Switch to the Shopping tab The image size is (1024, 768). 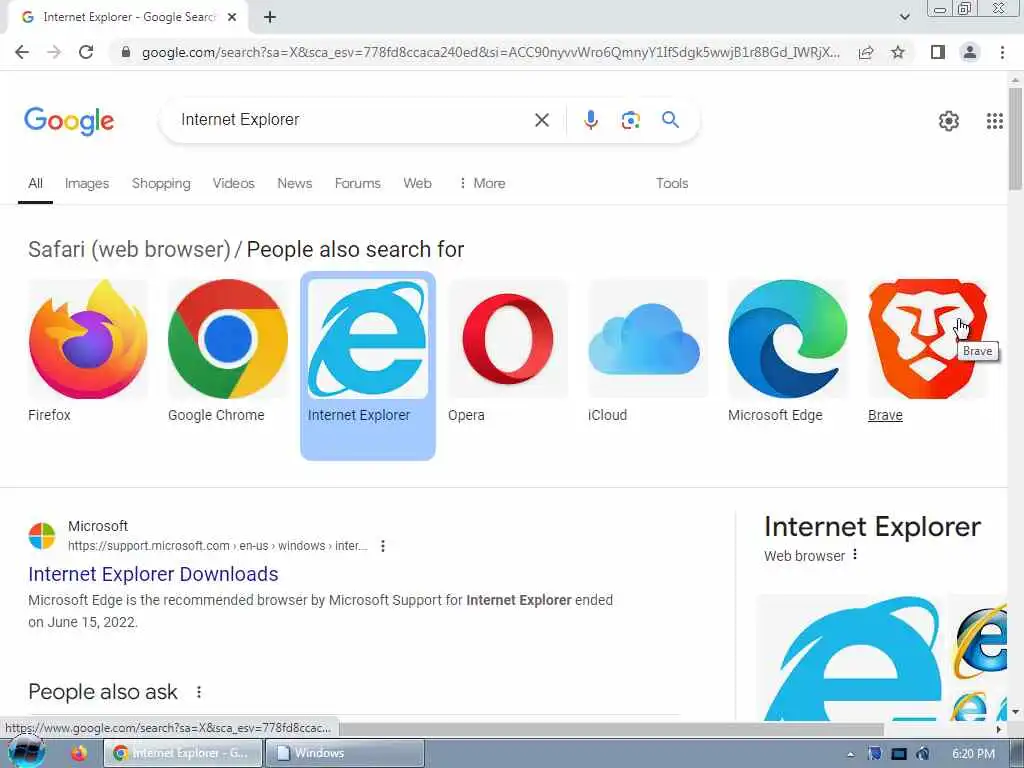click(x=161, y=184)
